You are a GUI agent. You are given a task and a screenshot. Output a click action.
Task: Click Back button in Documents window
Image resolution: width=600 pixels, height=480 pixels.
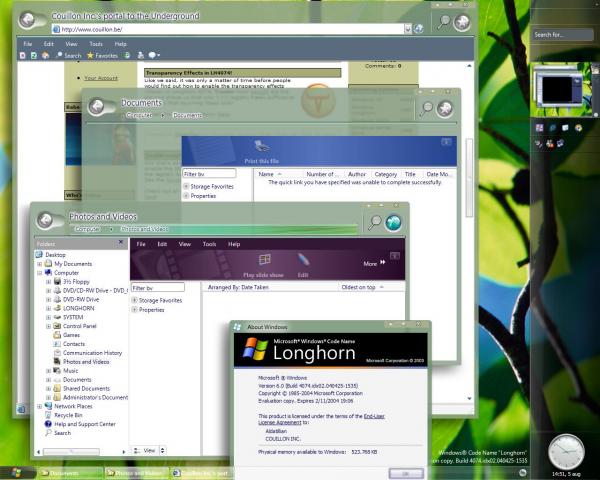97,106
